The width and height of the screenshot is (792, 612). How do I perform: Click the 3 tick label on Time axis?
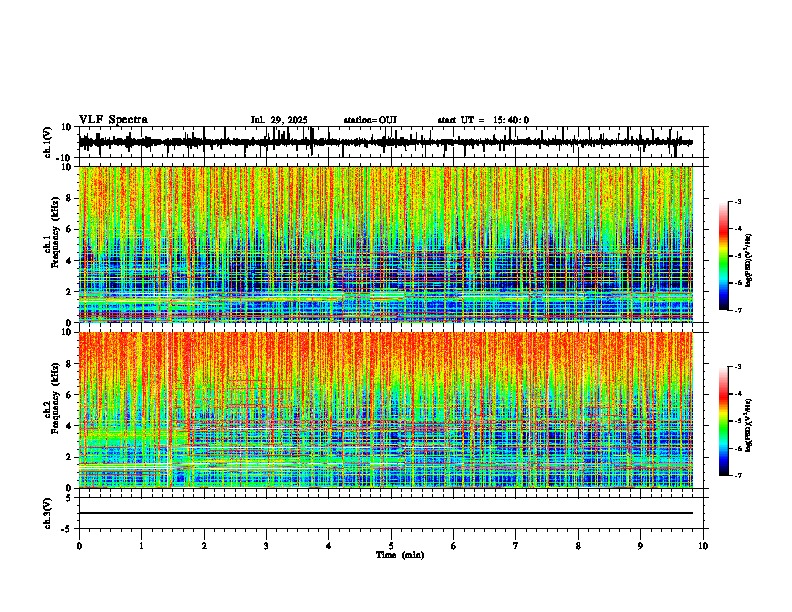point(266,546)
